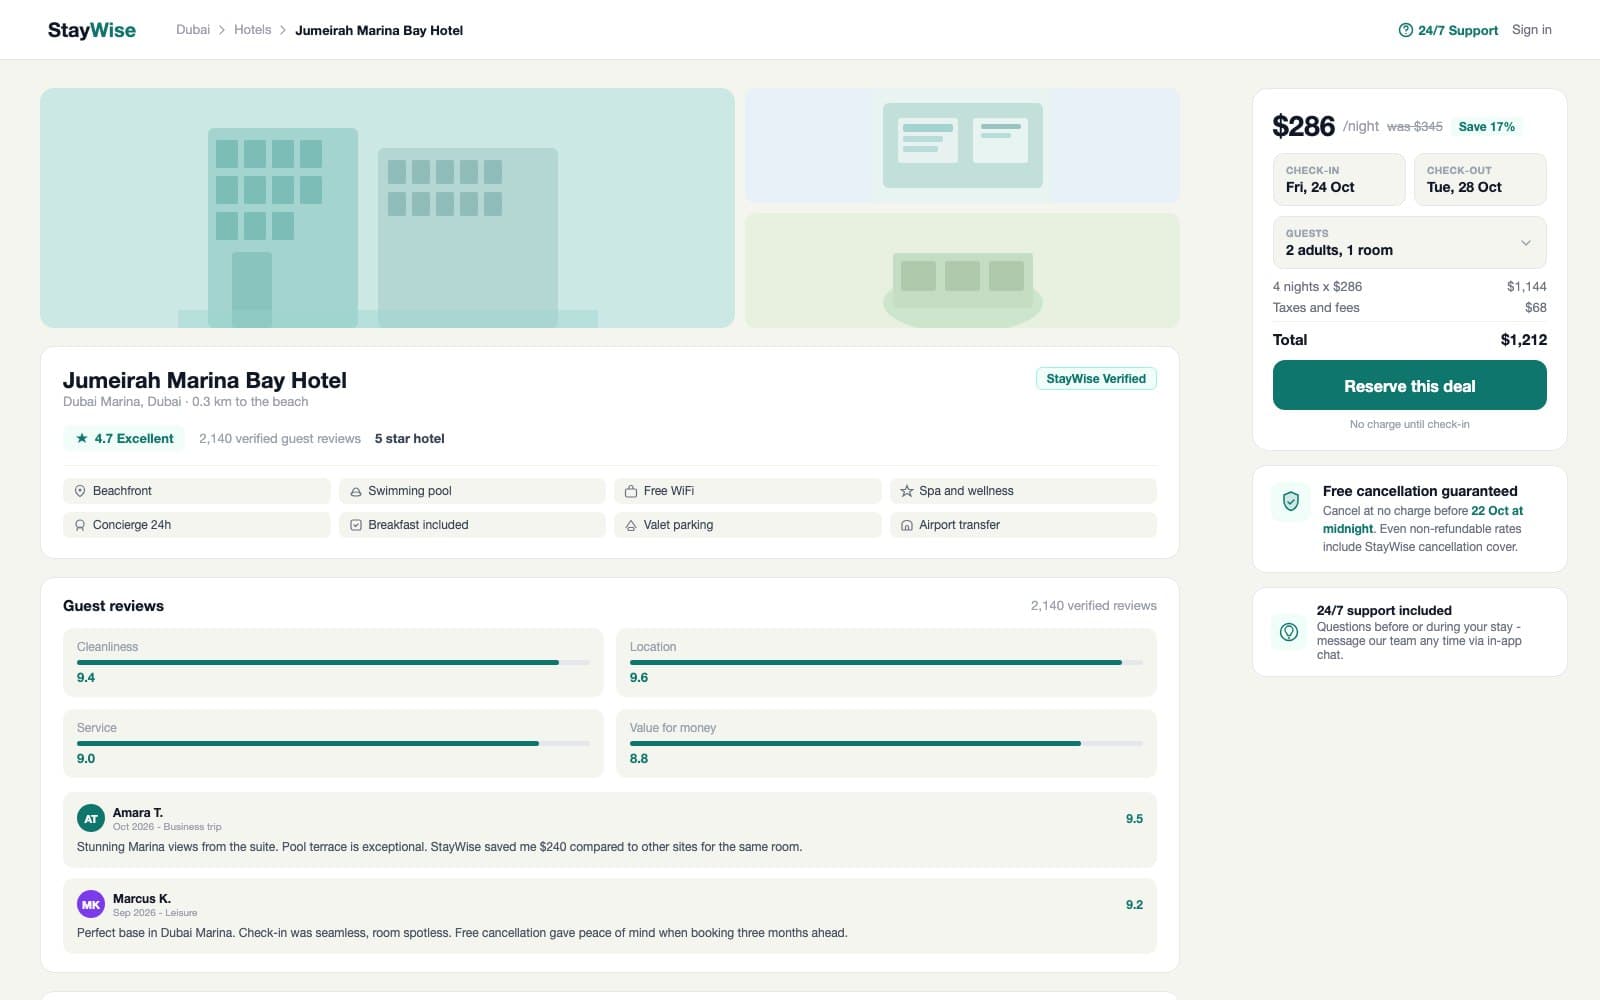The image size is (1600, 1000).
Task: Click the Cleanliness rating bar
Action: point(333,662)
